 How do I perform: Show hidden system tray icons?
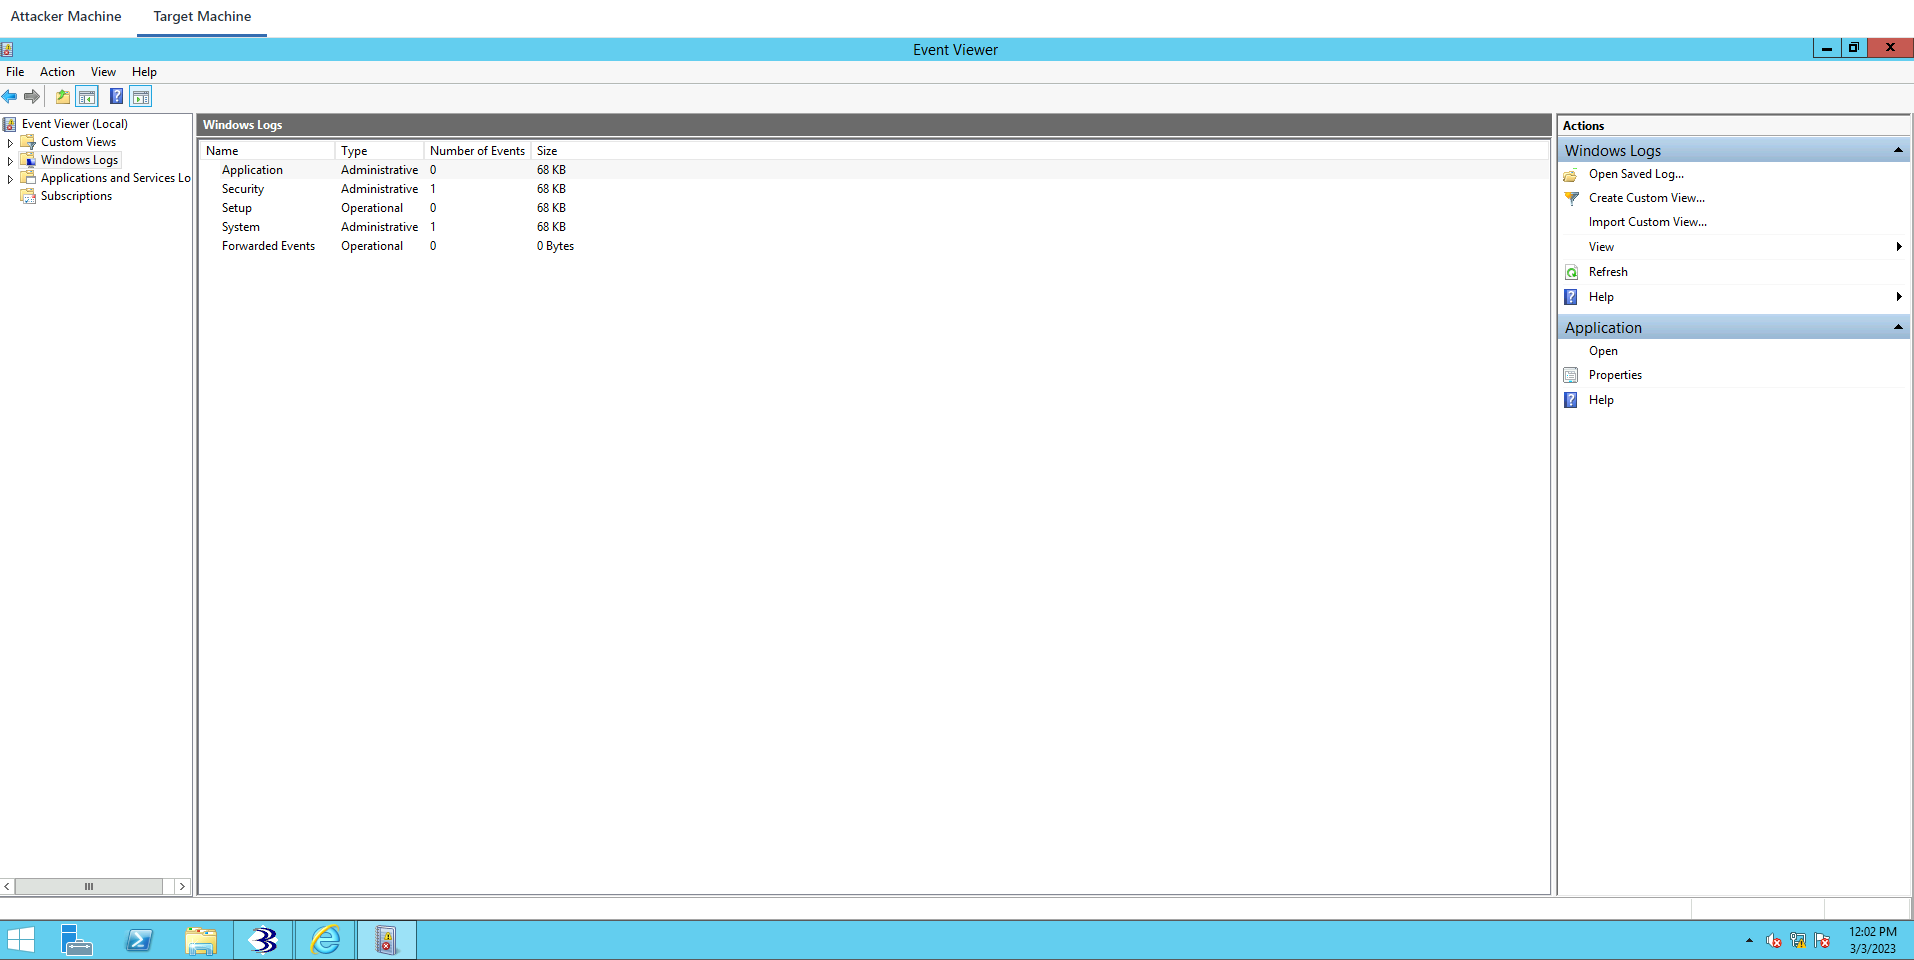coord(1749,940)
